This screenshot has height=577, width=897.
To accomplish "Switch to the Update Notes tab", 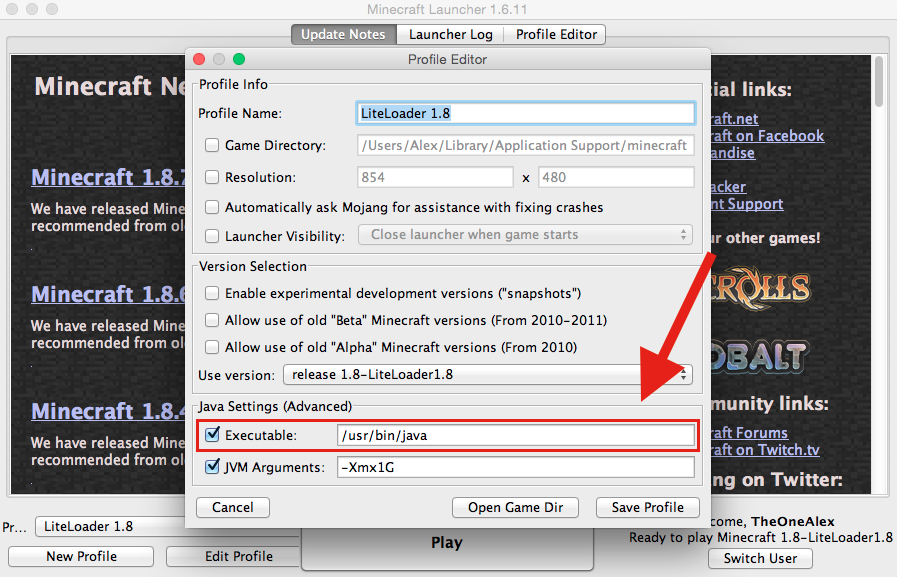I will click(343, 34).
